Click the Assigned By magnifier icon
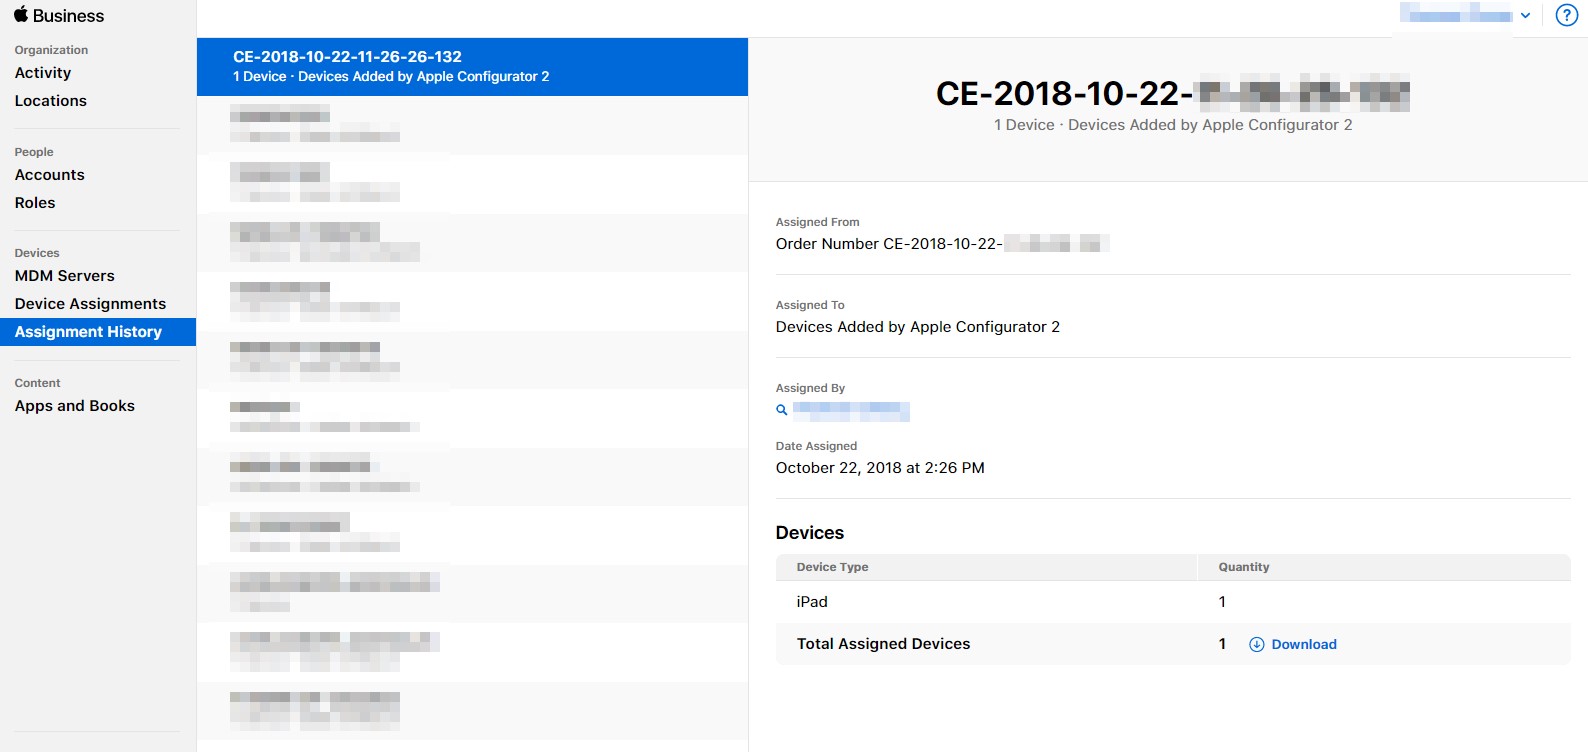This screenshot has width=1588, height=752. click(x=782, y=410)
